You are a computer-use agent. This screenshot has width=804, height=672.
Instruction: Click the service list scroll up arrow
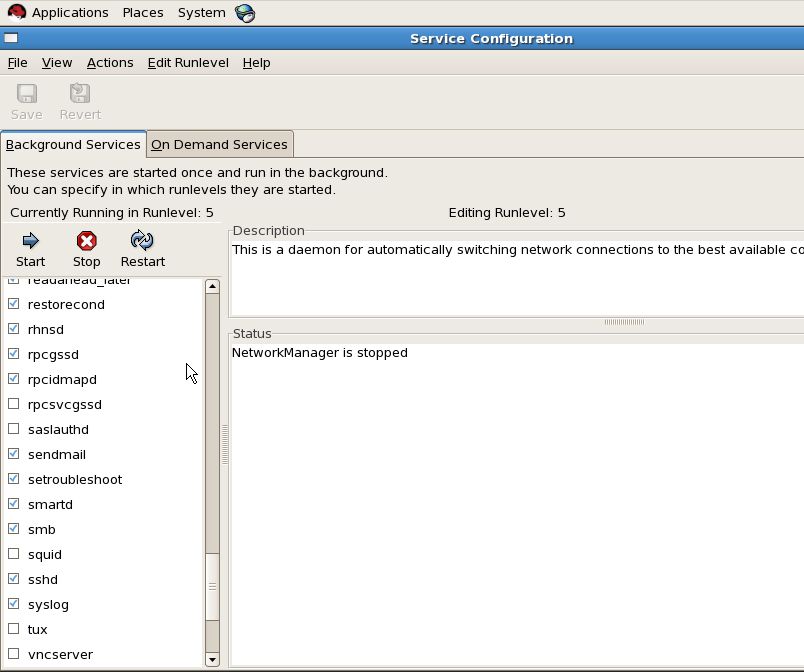212,286
